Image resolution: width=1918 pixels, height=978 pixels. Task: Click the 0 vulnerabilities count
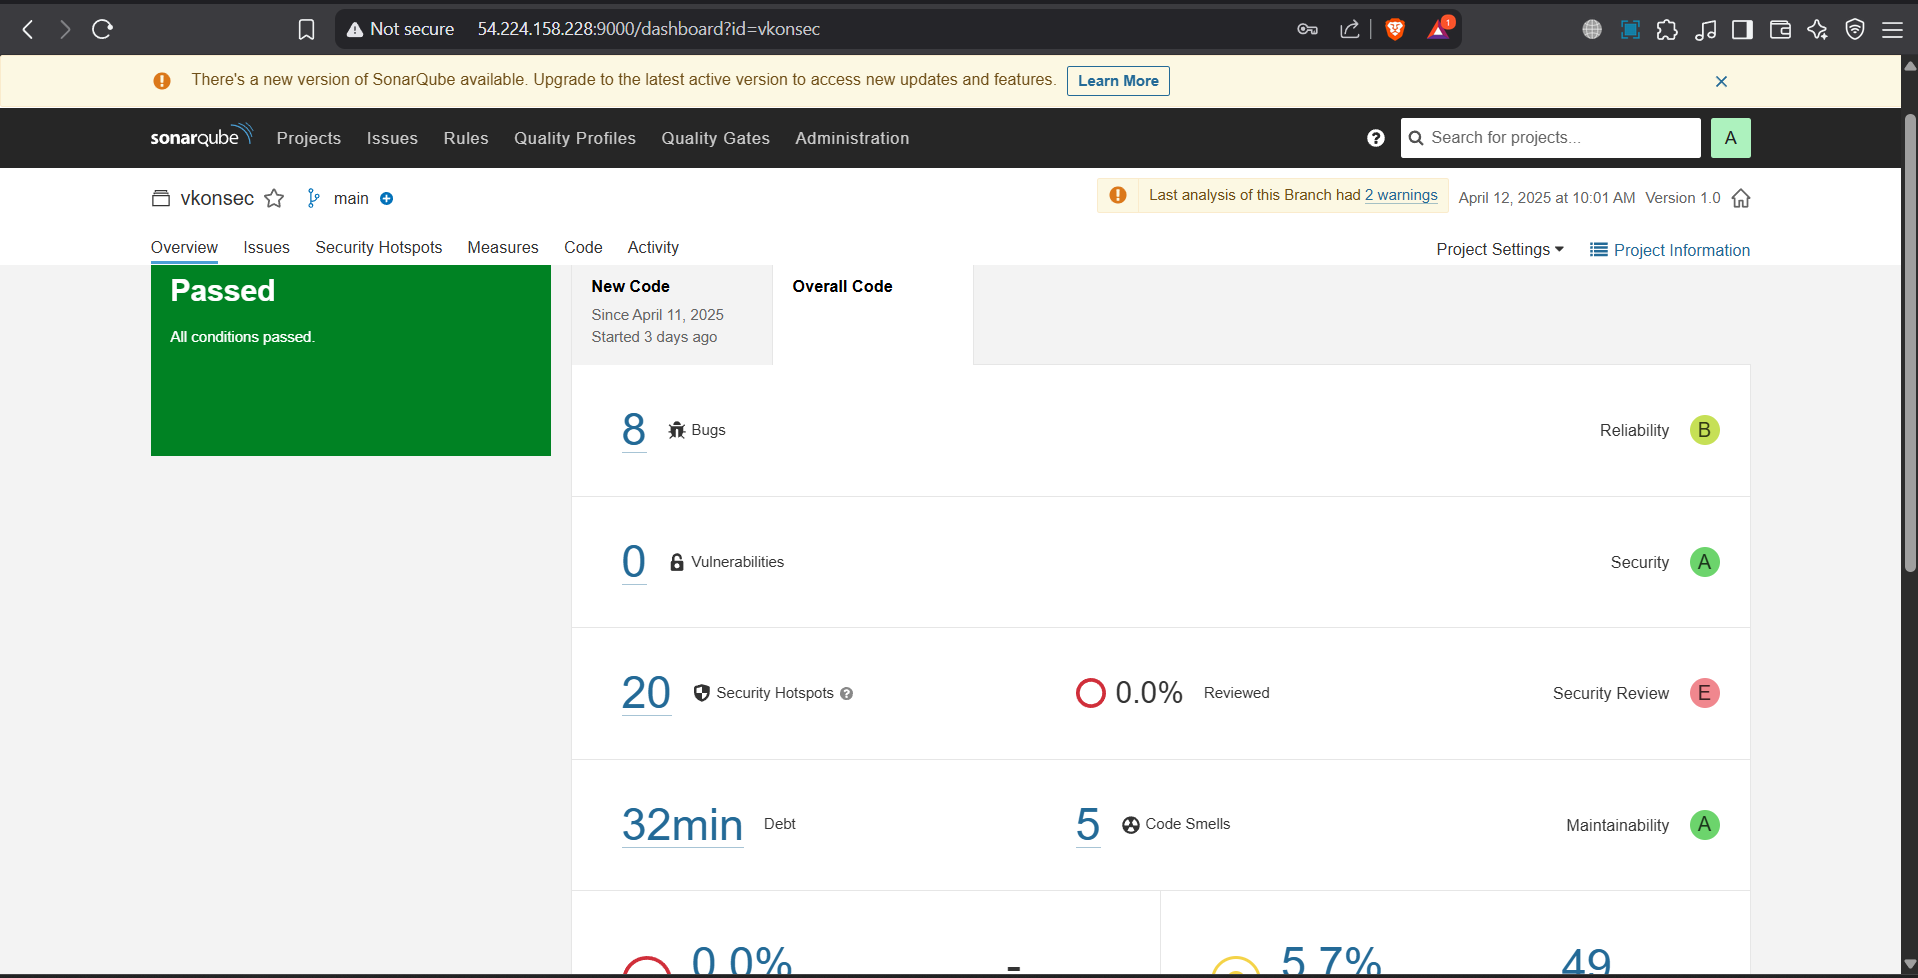coord(634,562)
